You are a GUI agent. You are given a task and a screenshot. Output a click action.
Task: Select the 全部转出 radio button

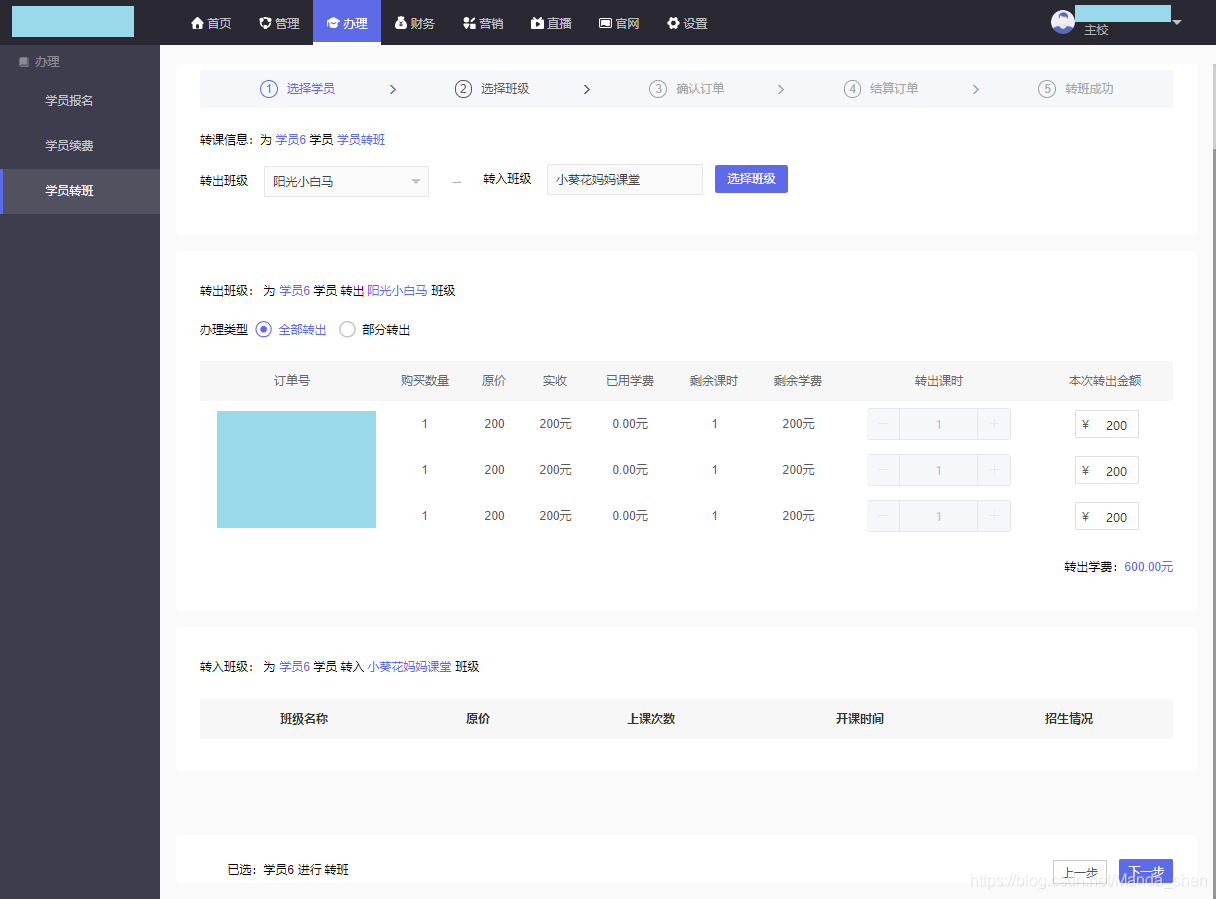262,329
